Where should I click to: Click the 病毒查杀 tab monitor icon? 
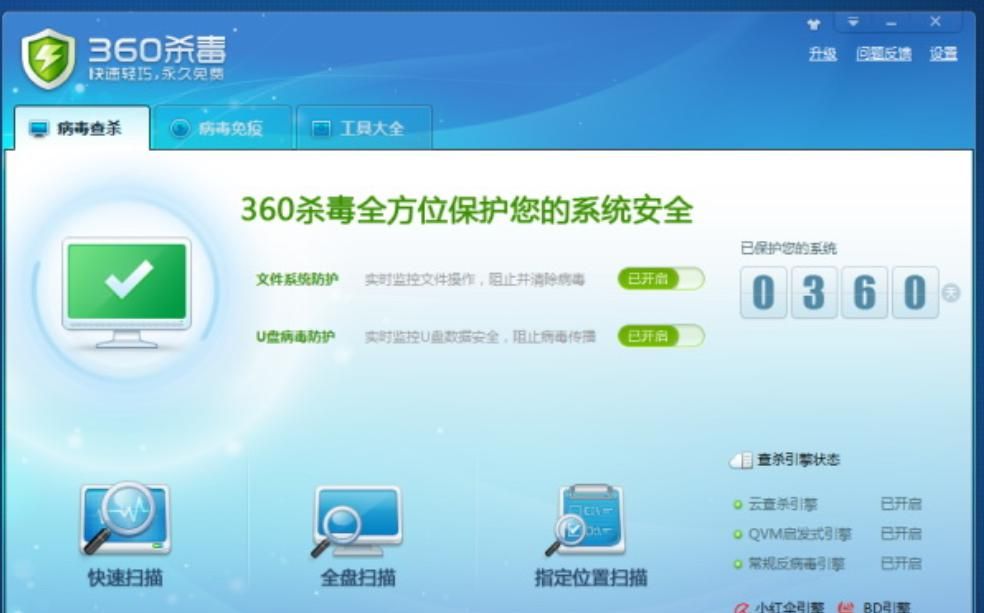pyautogui.click(x=39, y=129)
